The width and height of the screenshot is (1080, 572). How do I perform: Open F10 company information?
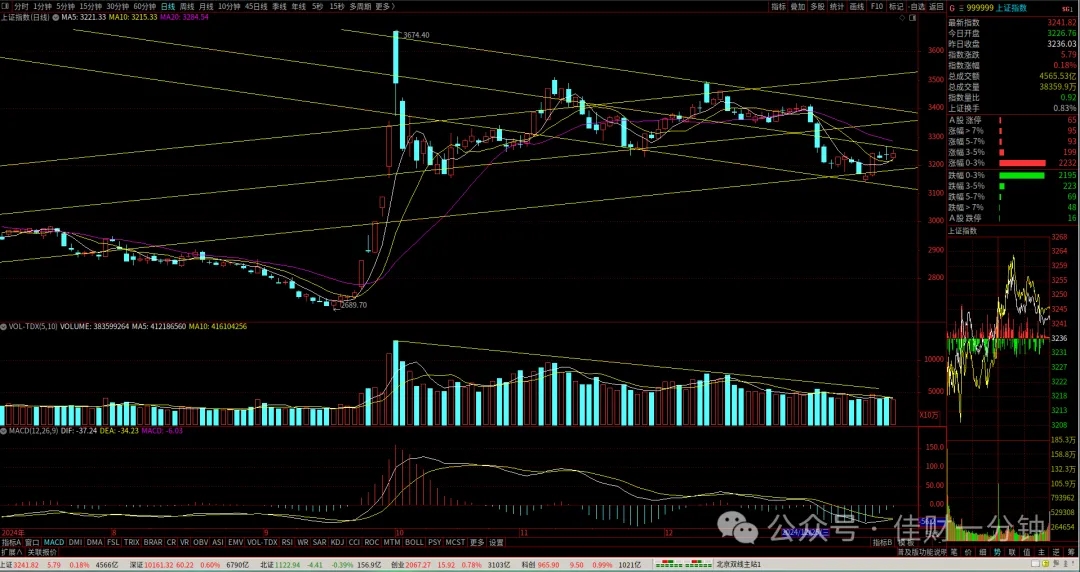pyautogui.click(x=877, y=6)
